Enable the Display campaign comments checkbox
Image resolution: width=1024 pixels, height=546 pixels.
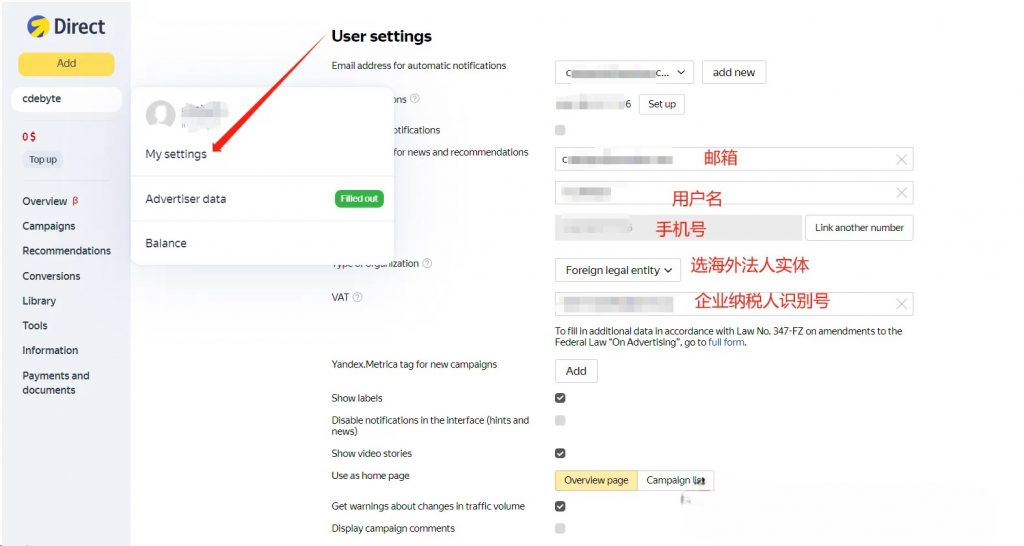pyautogui.click(x=560, y=528)
